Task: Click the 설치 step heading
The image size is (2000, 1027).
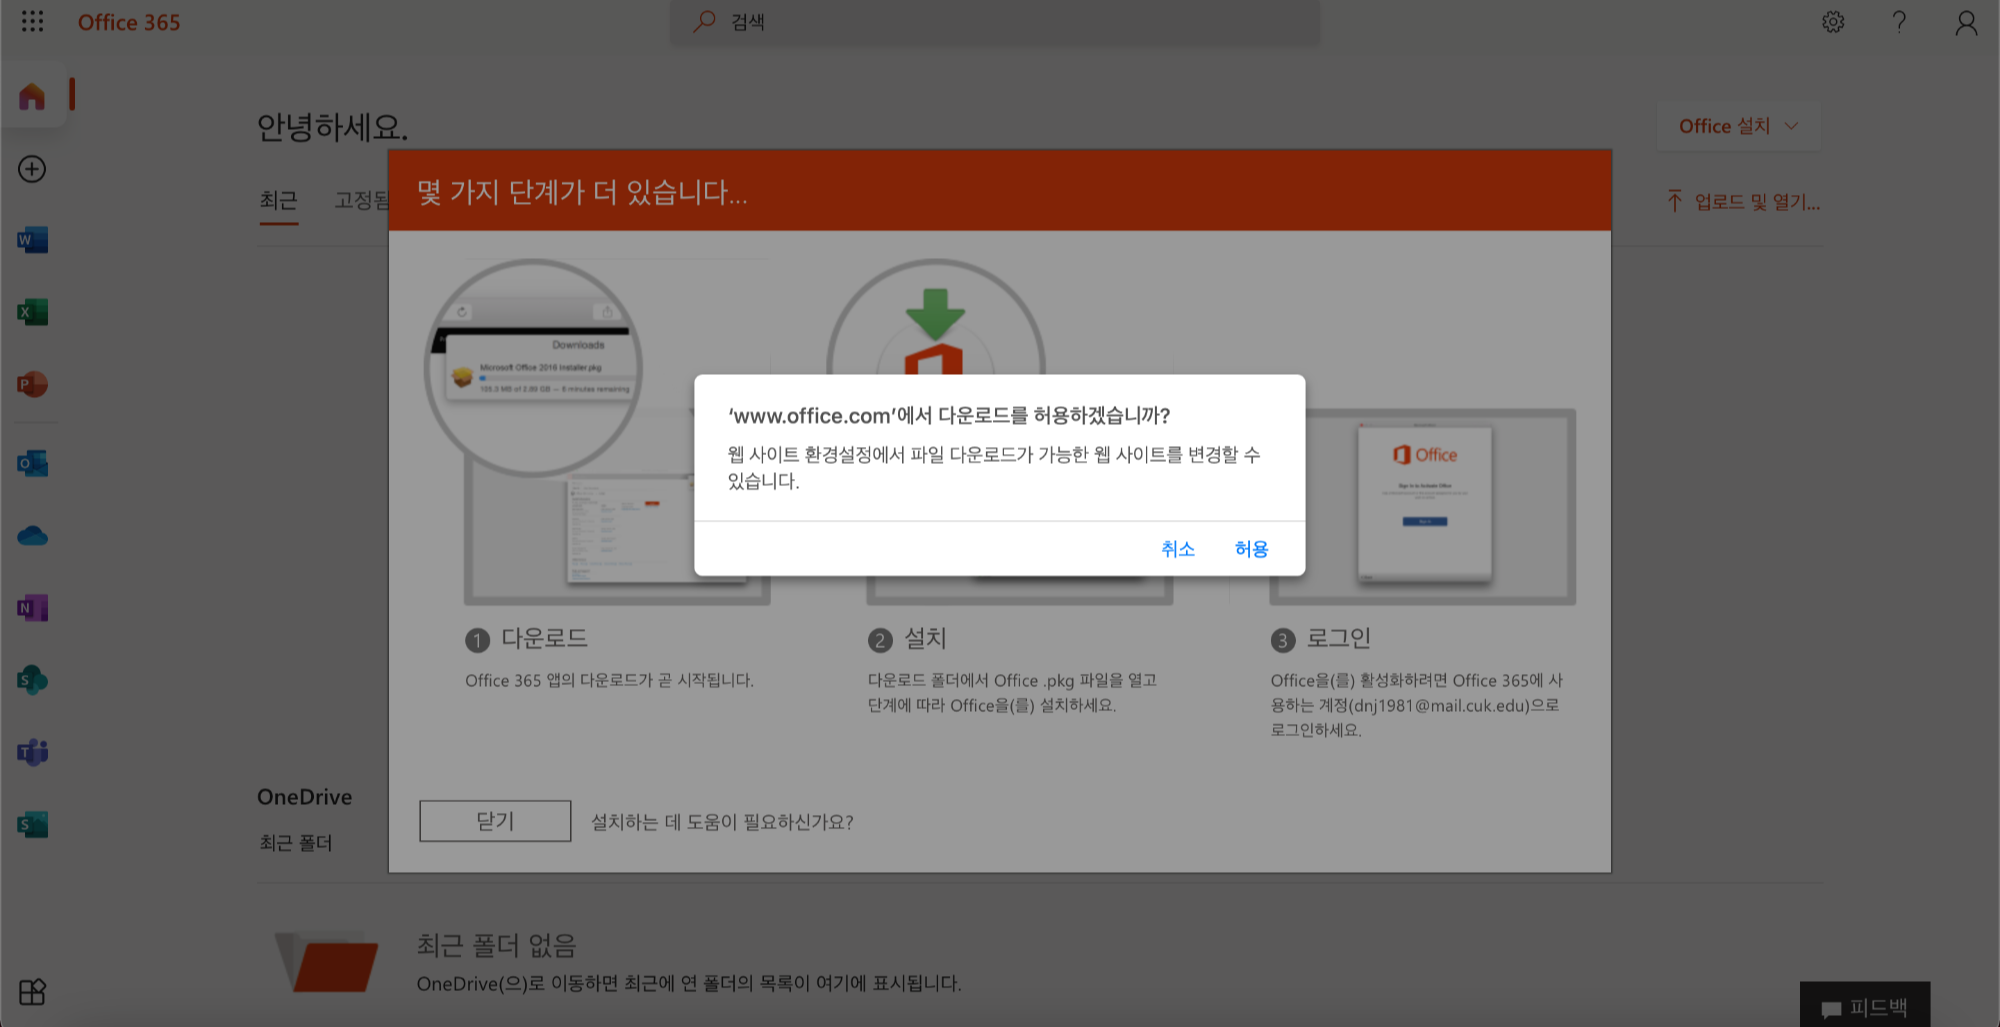Action: 925,638
